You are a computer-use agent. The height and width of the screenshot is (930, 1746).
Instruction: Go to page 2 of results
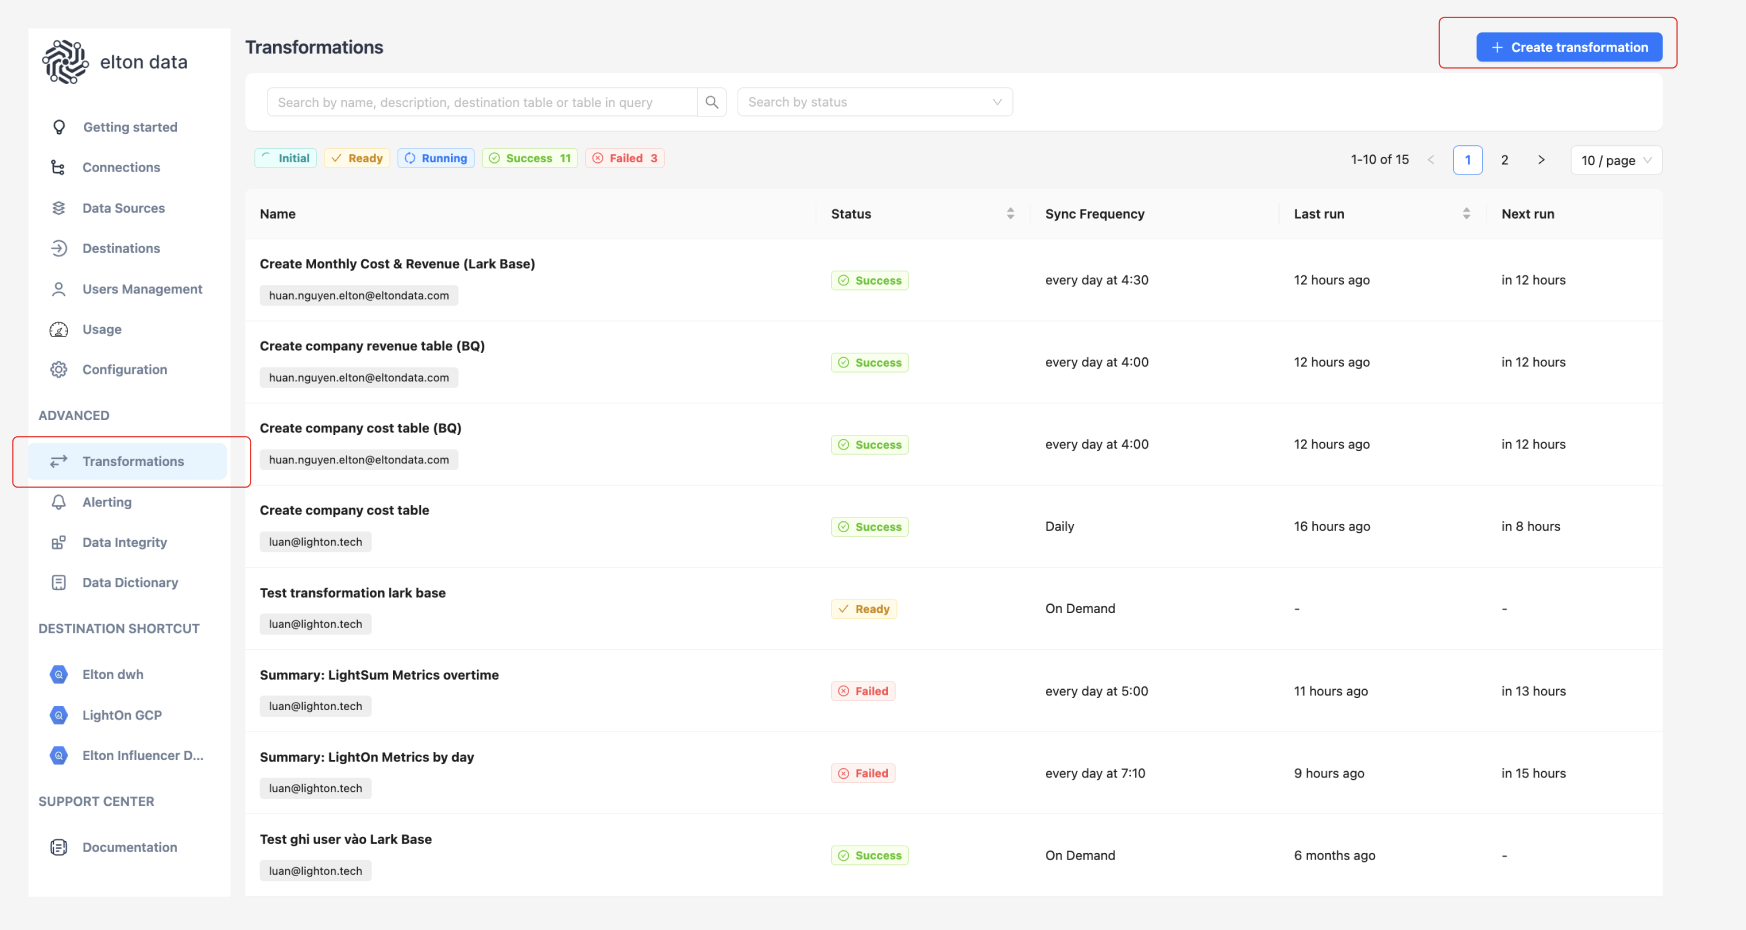1504,160
